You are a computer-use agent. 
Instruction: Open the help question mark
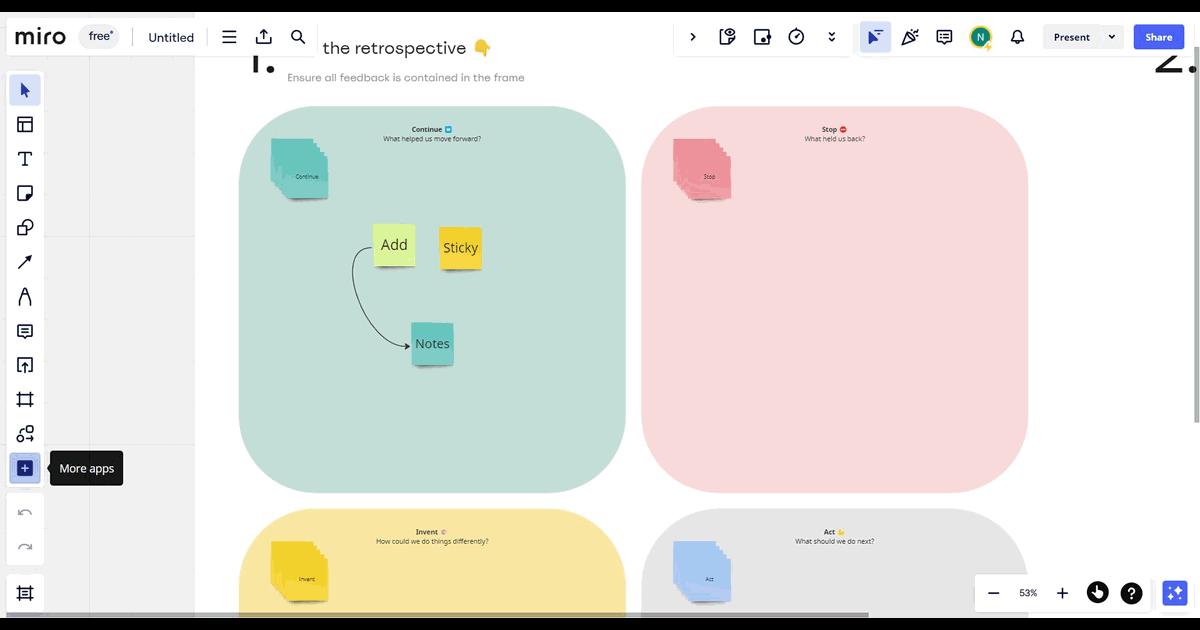[1131, 593]
